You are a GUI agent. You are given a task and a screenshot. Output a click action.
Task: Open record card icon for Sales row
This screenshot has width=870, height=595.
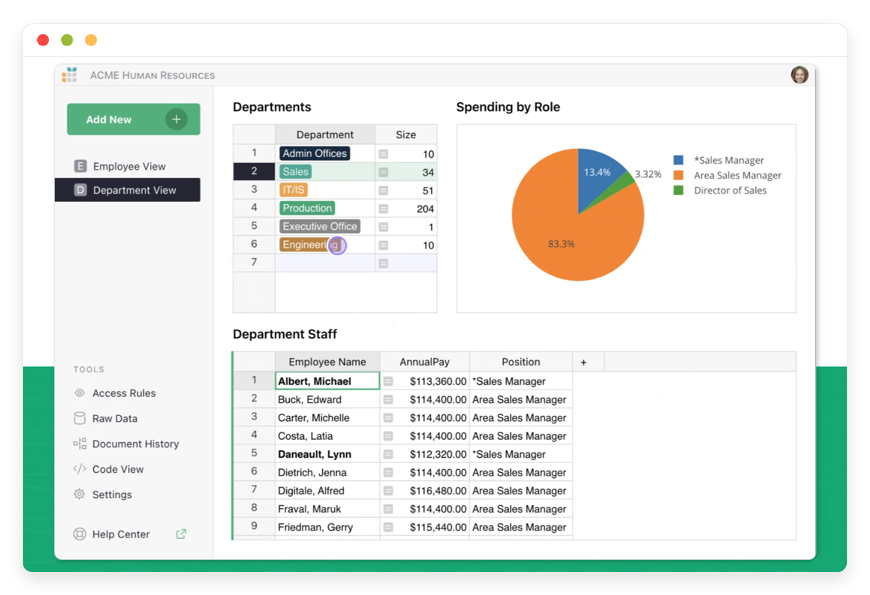(383, 172)
